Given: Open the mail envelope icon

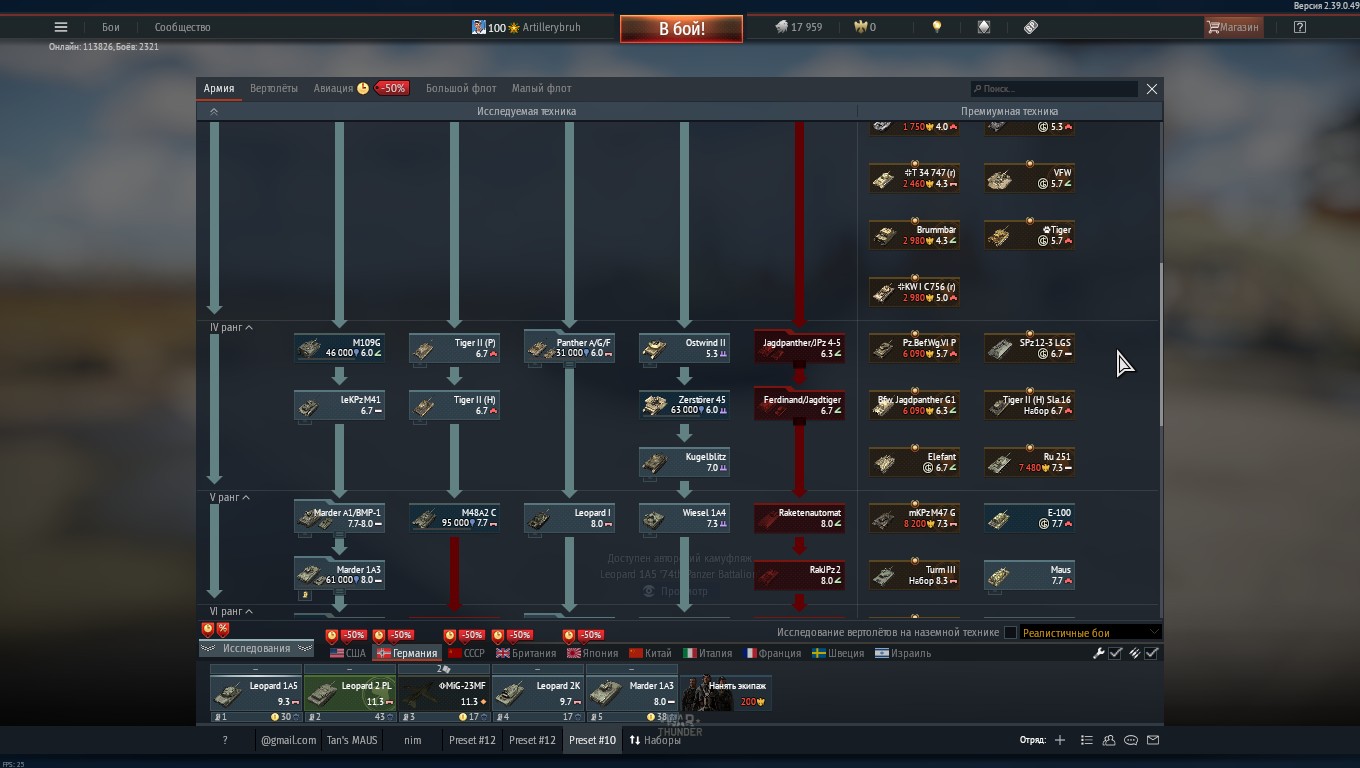Looking at the screenshot, I should 1153,740.
